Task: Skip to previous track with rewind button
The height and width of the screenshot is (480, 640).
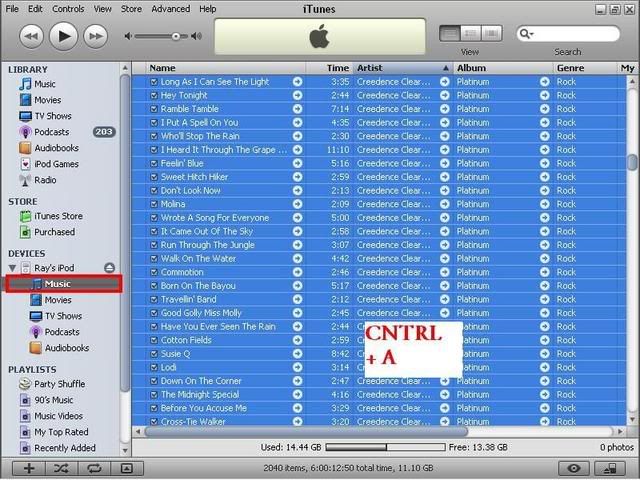Action: pos(31,36)
